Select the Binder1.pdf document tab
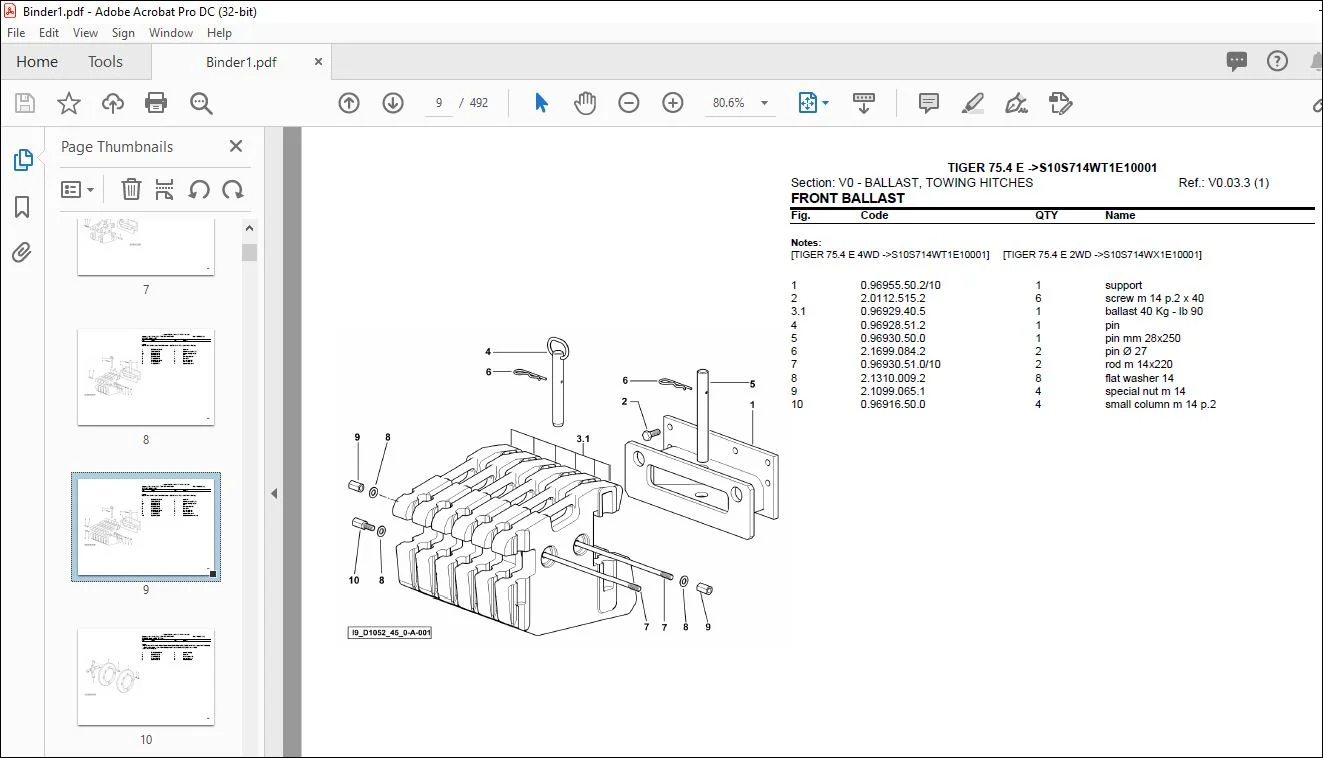The height and width of the screenshot is (758, 1323). coord(241,62)
